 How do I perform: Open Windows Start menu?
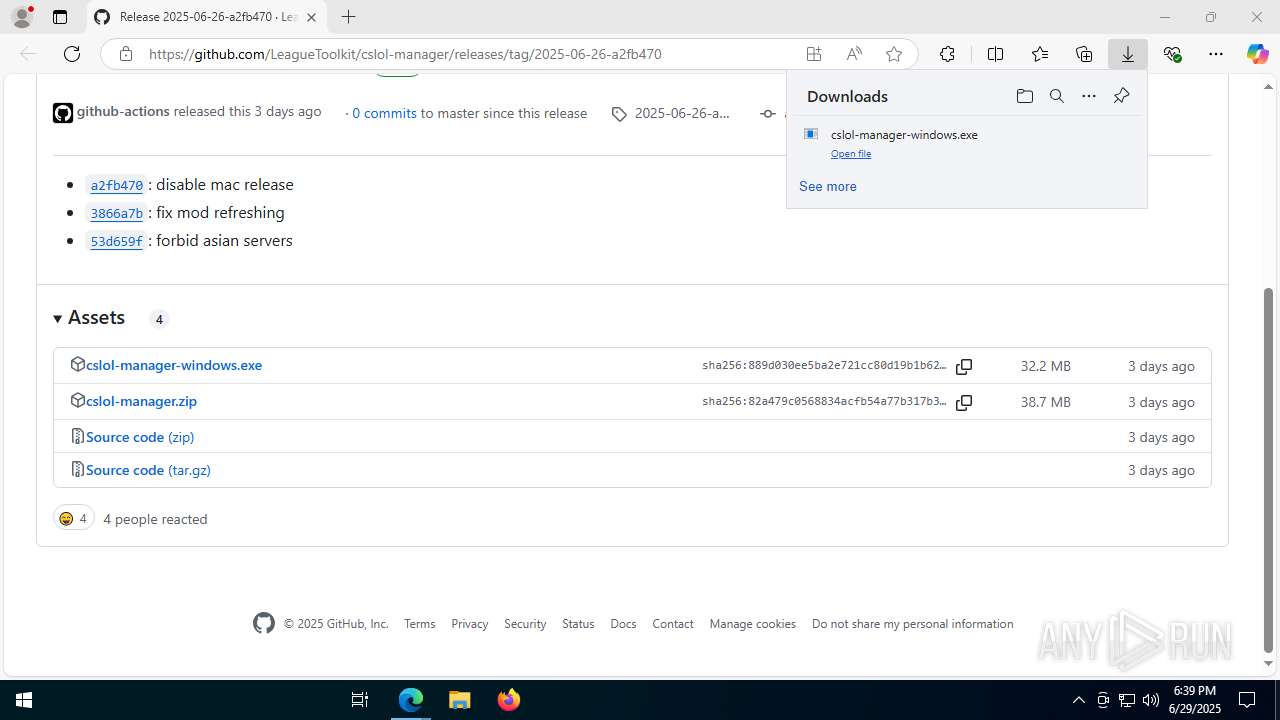23,700
